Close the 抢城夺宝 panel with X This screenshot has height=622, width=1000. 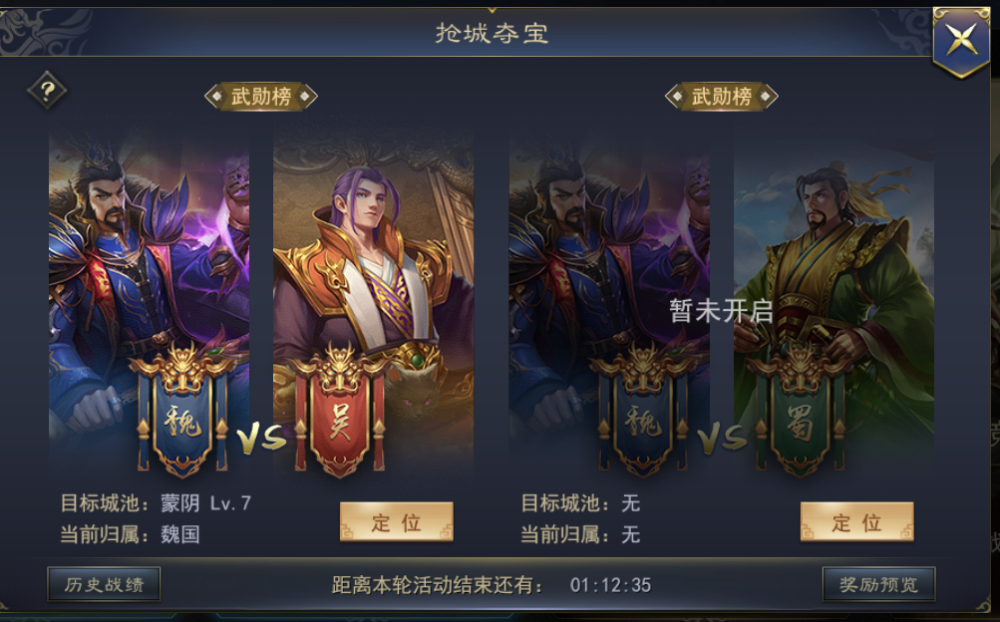961,41
